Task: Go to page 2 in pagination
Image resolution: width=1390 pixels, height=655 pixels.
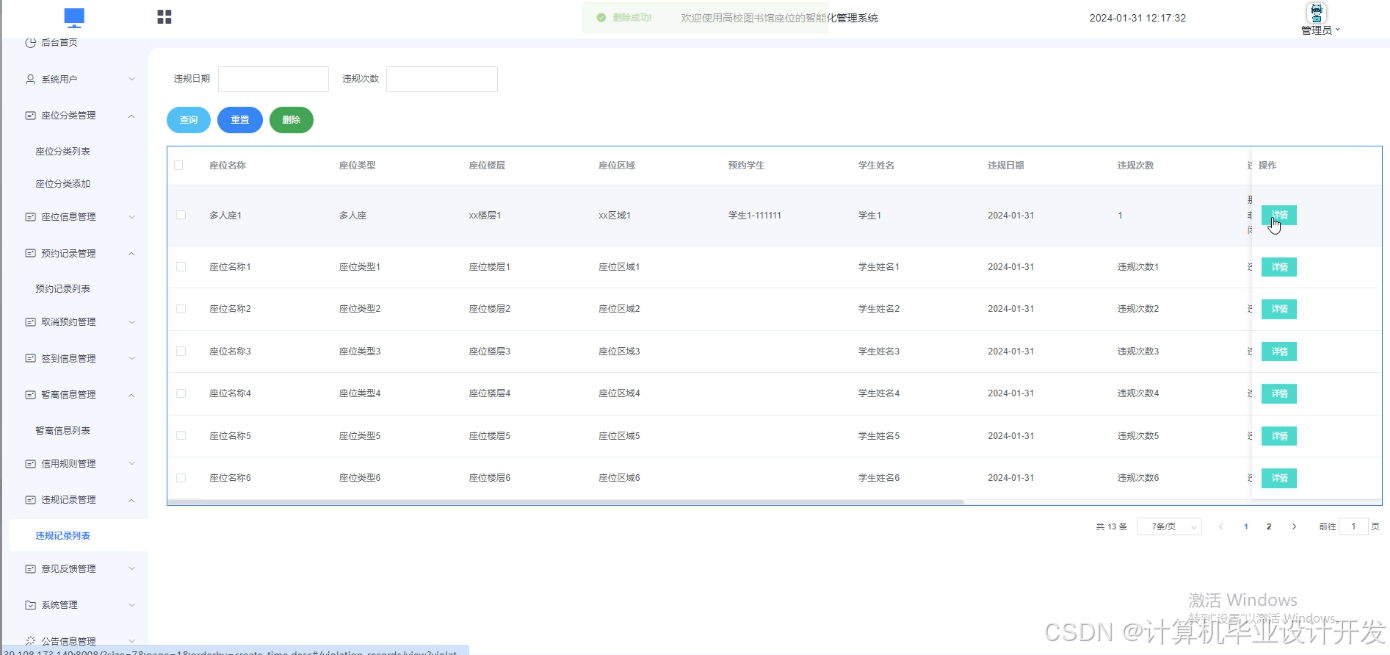Action: (x=1269, y=526)
